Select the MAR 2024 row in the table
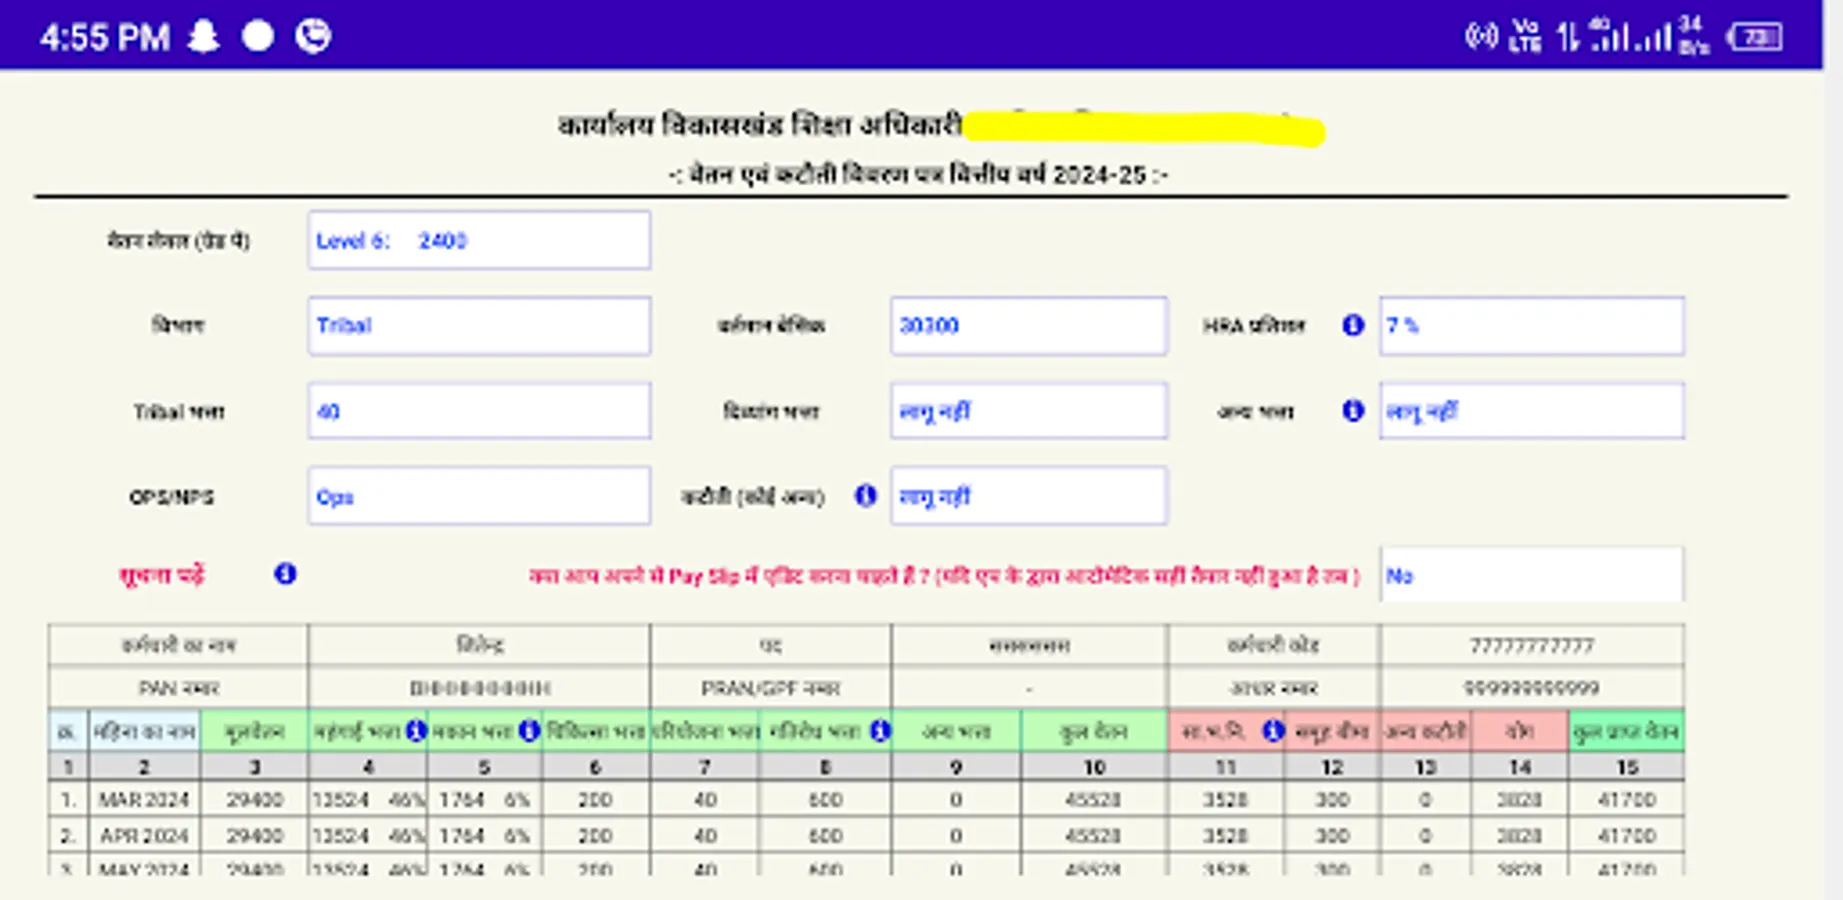 click(x=143, y=799)
